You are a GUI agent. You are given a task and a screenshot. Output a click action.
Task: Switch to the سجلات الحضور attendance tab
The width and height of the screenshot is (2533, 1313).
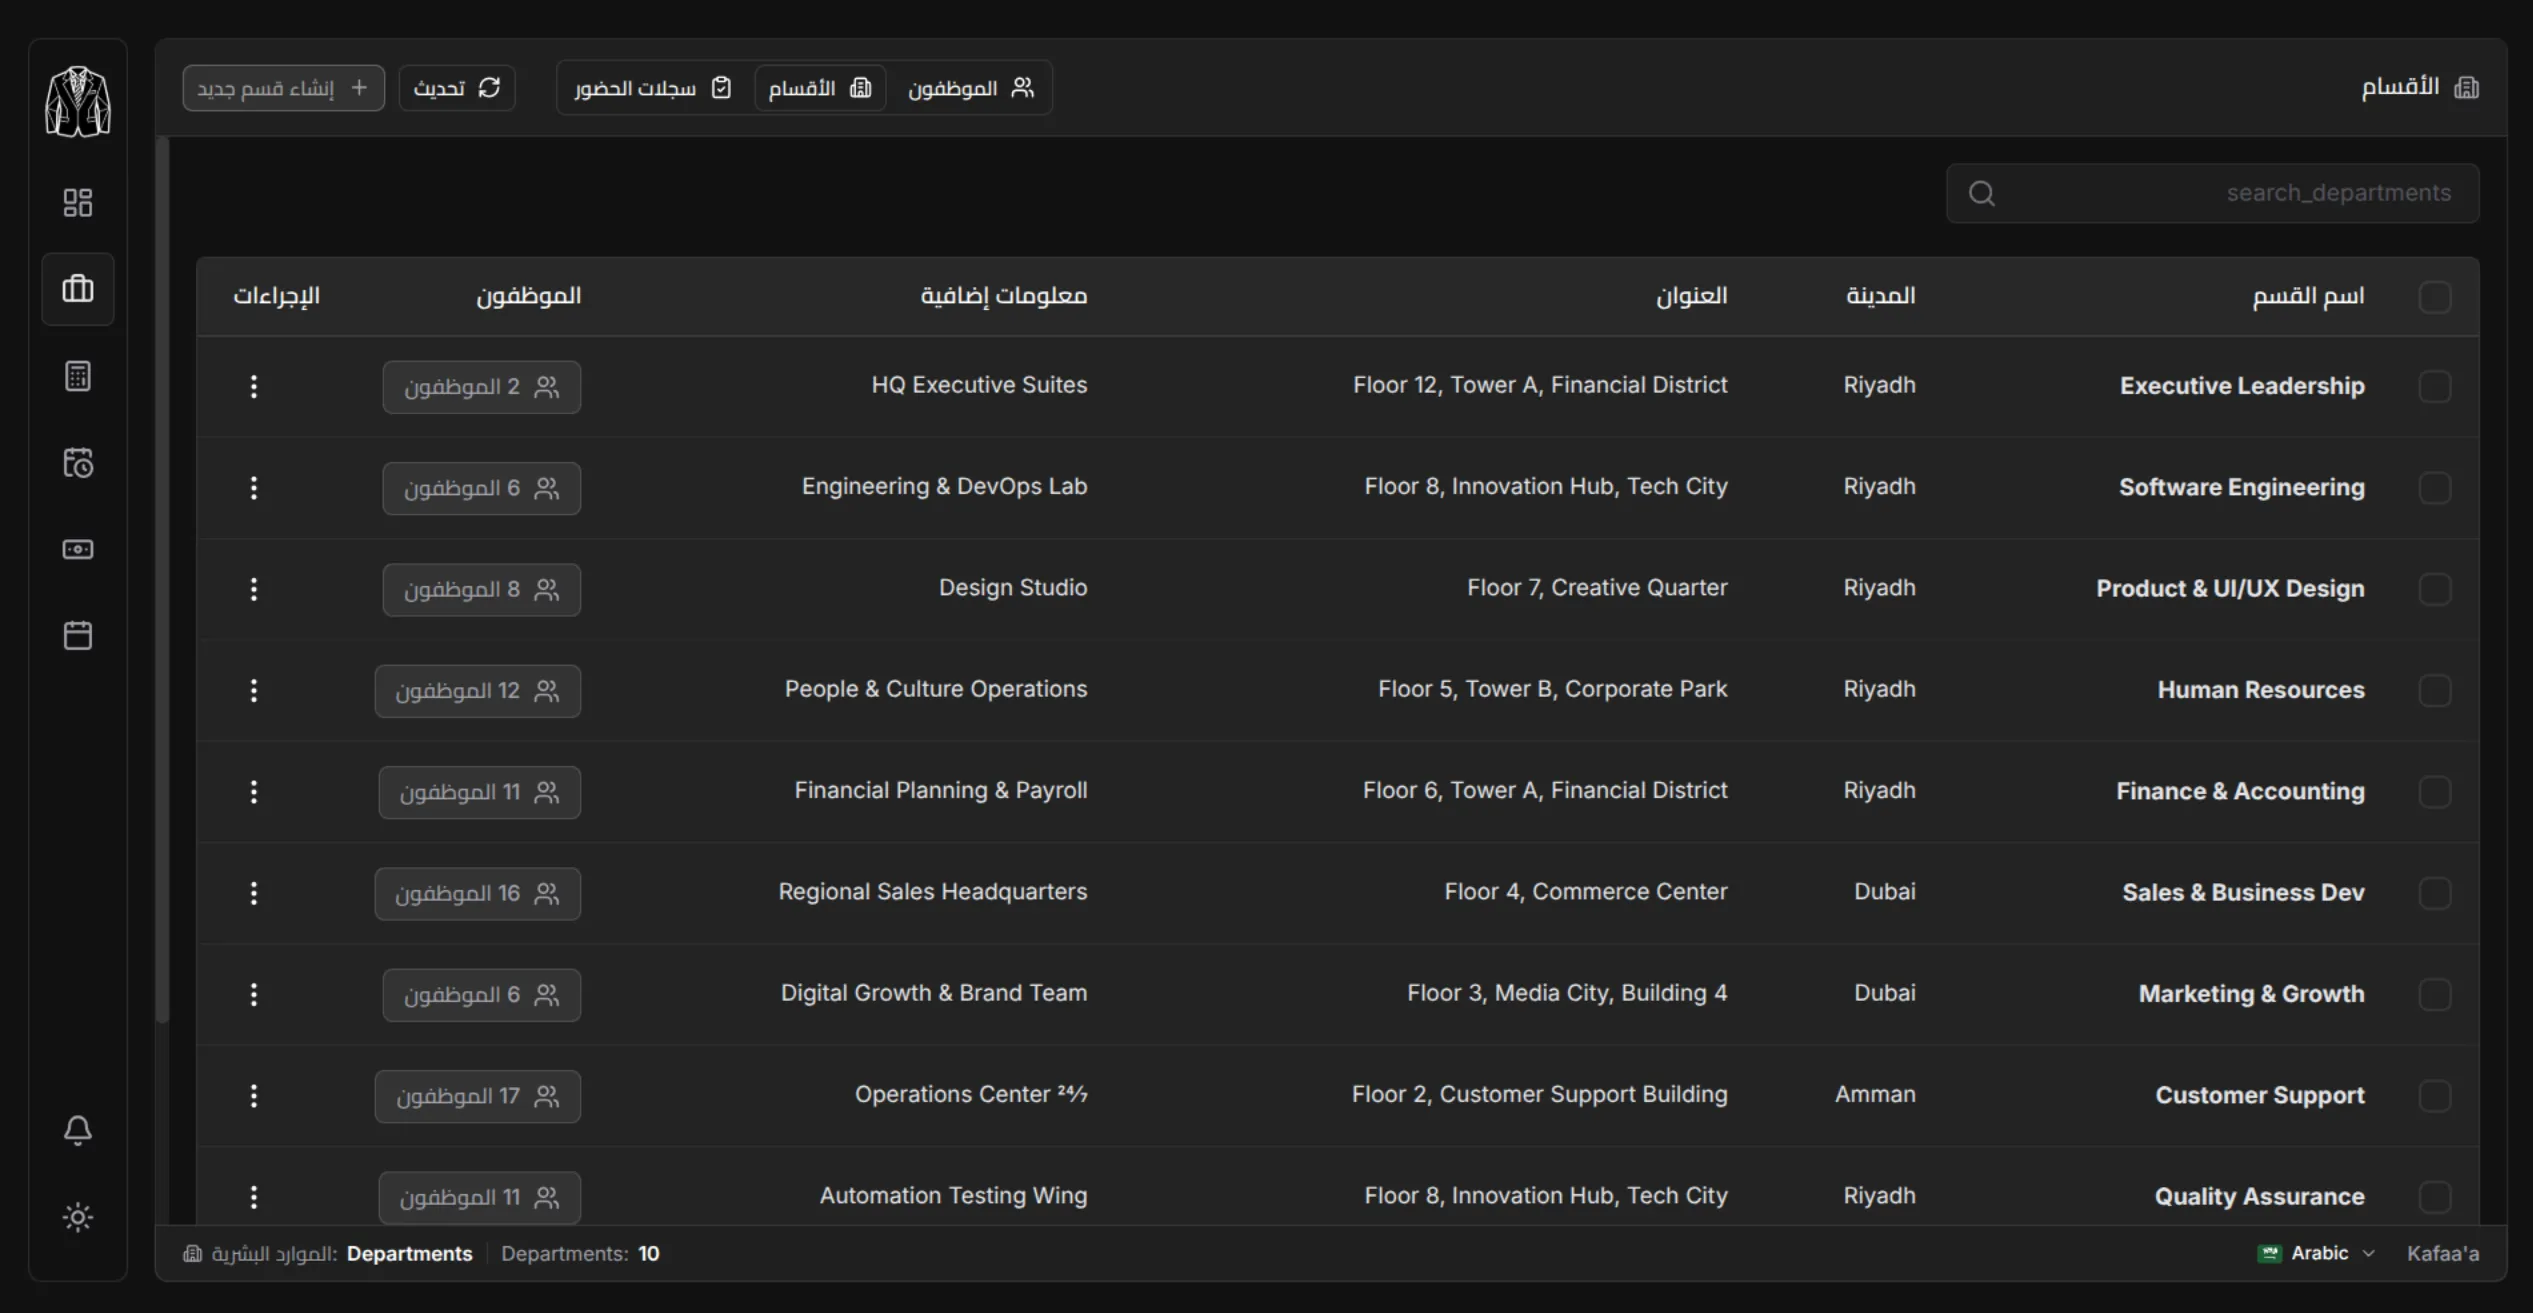tap(653, 88)
